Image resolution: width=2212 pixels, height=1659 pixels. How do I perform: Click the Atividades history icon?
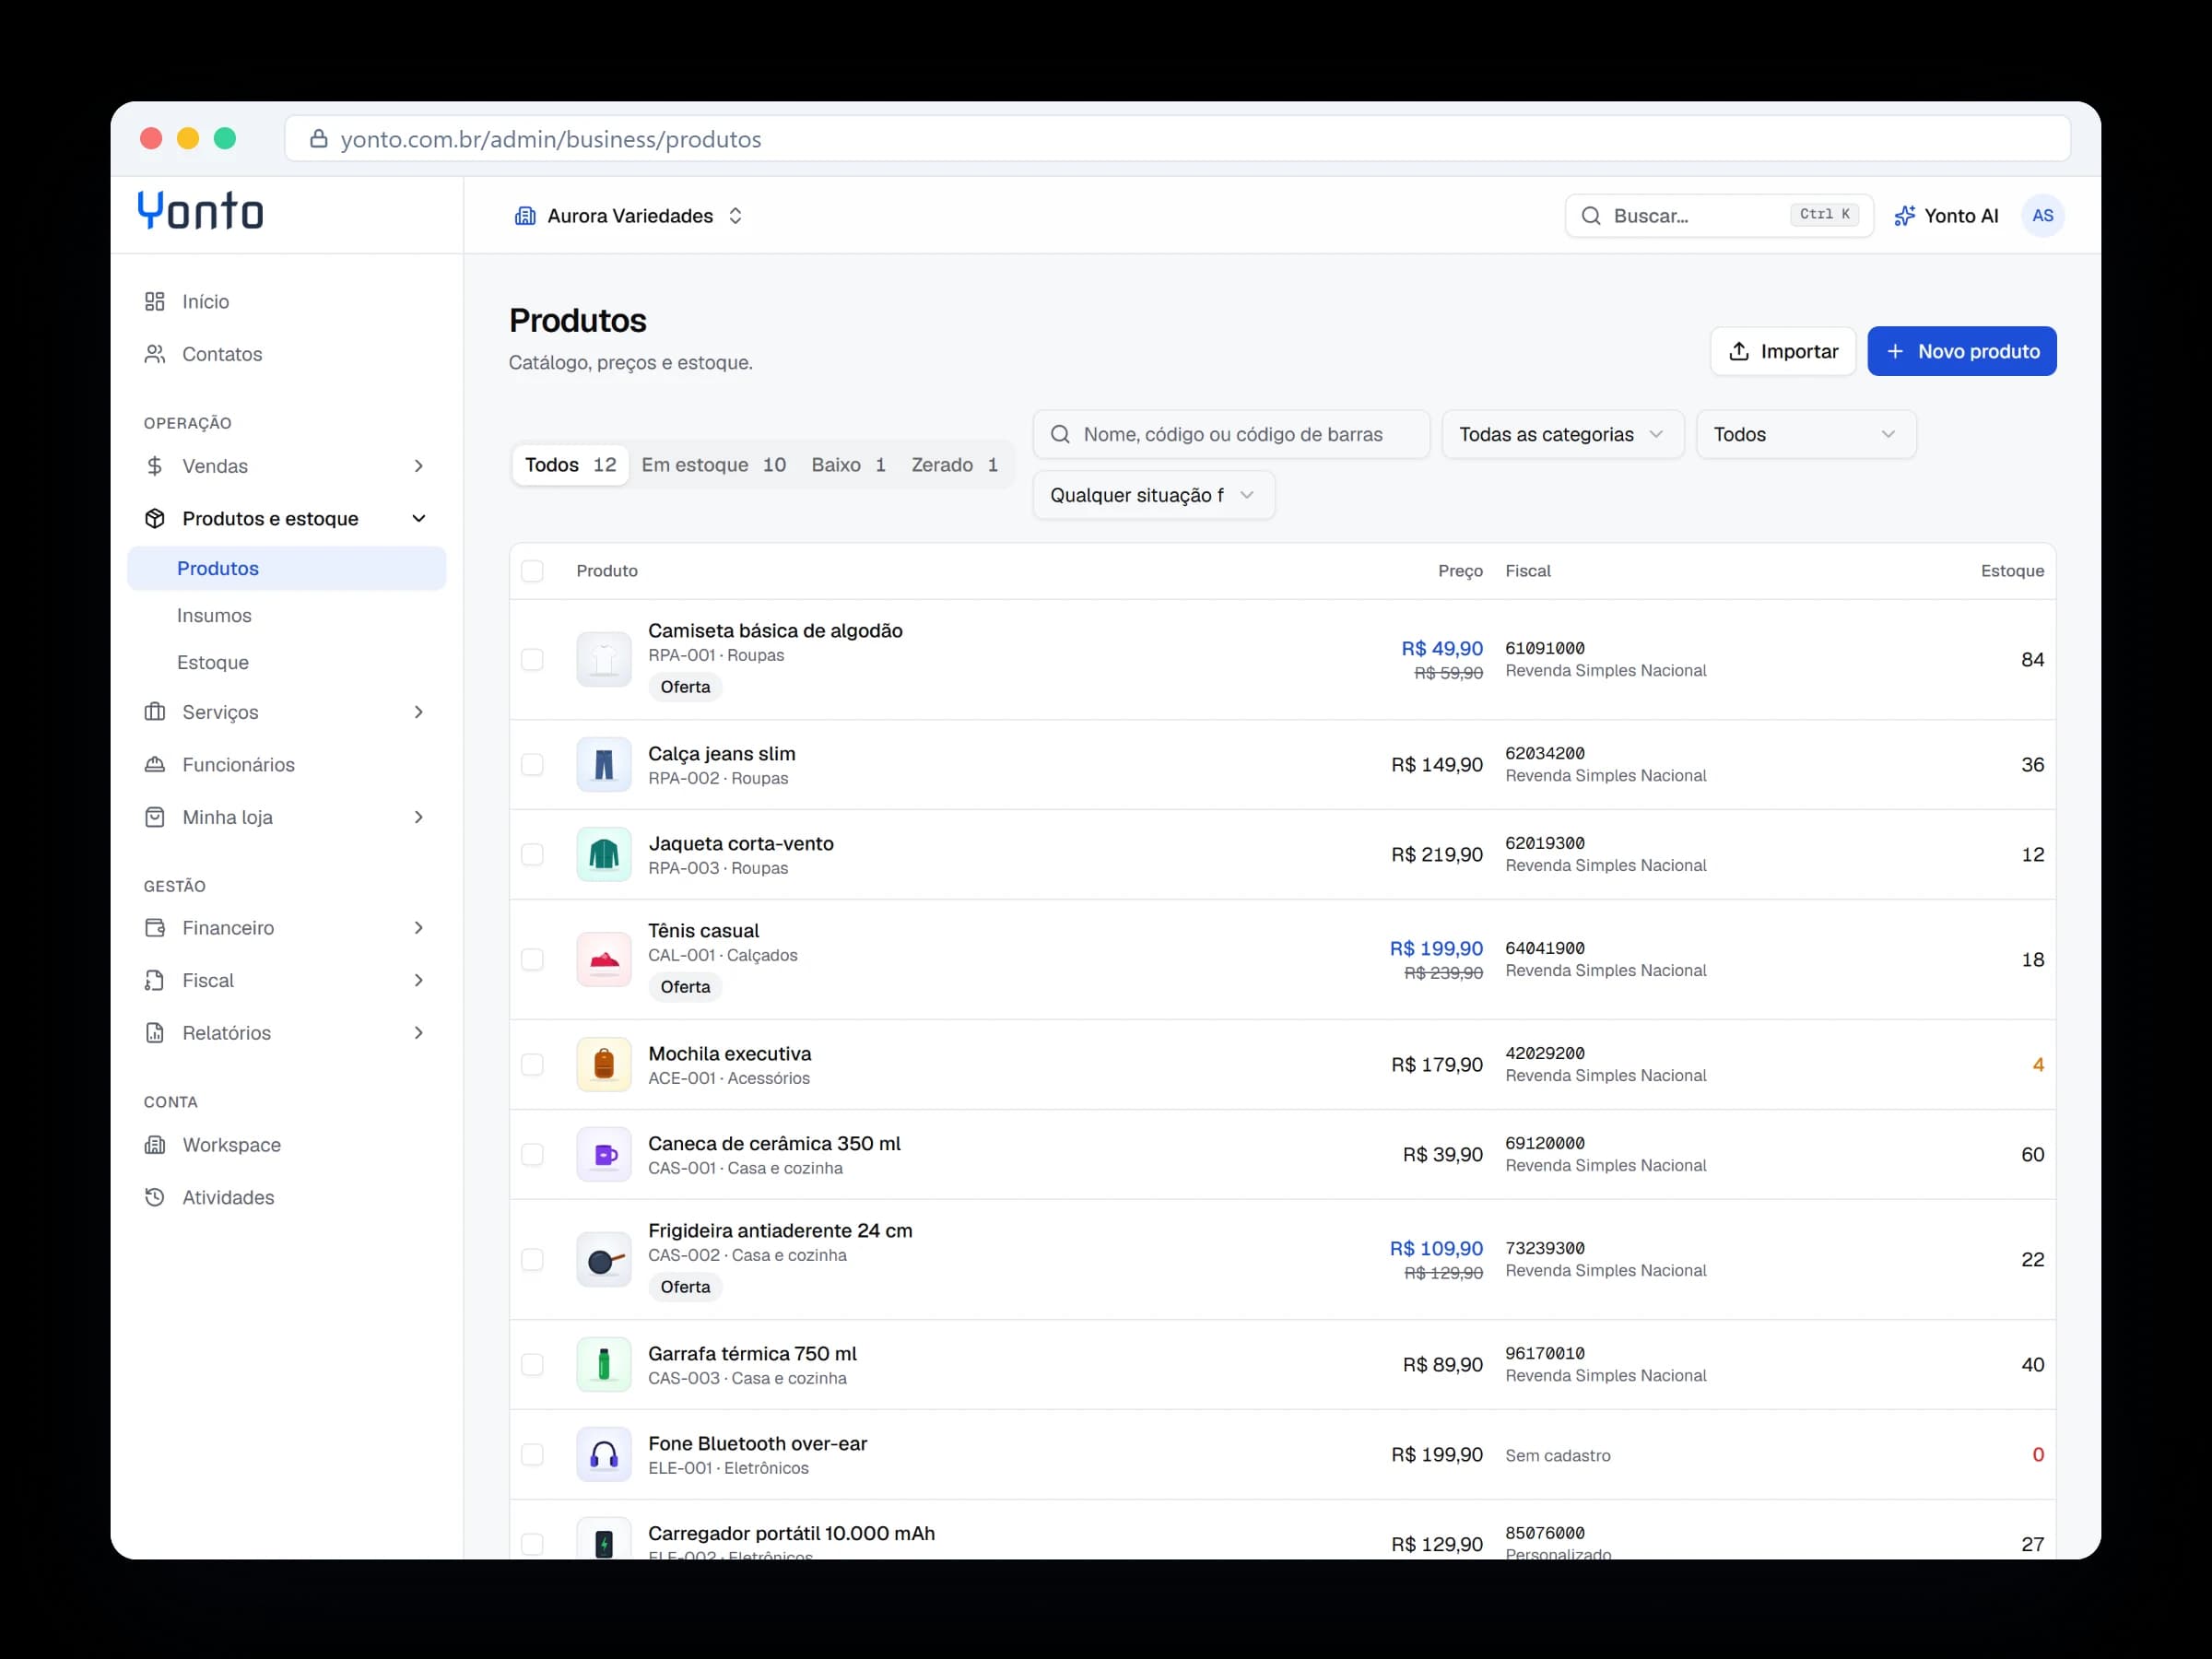pyautogui.click(x=154, y=1197)
